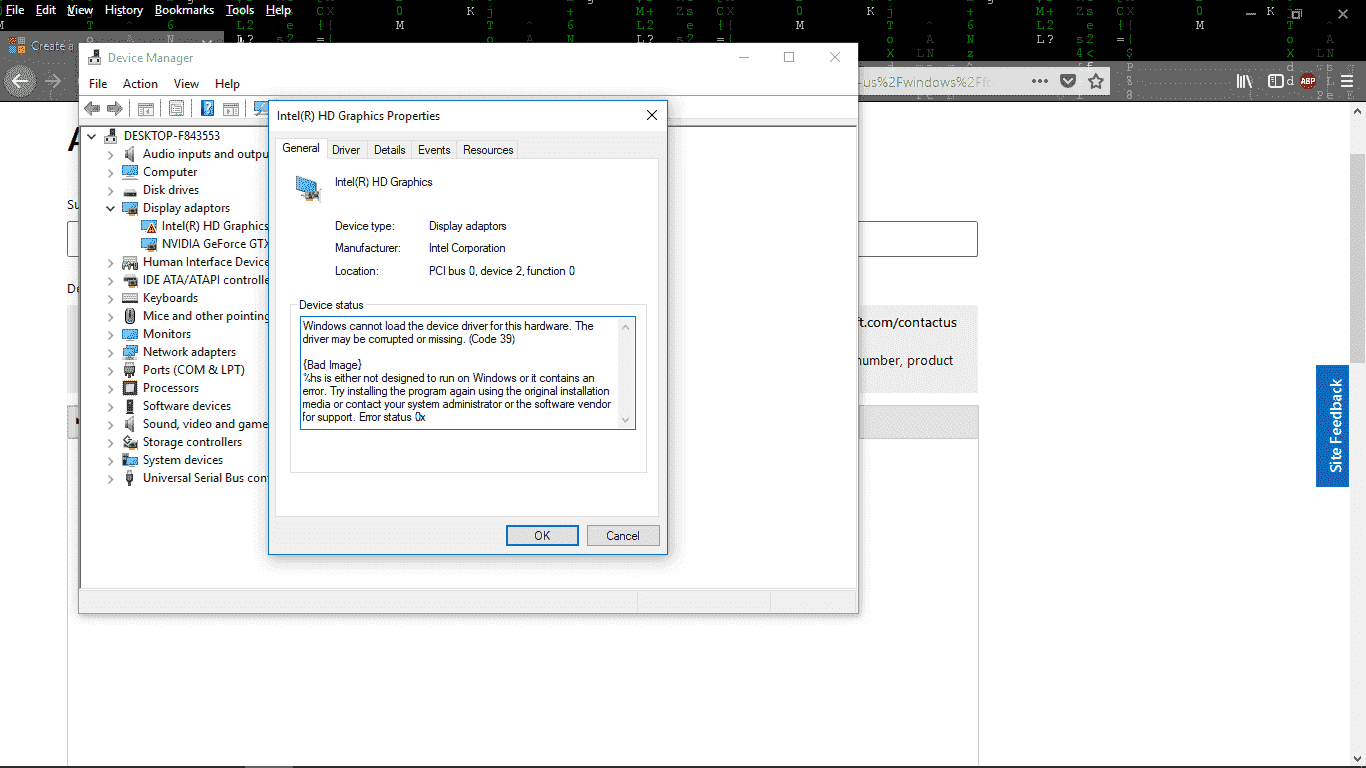Switch to the Resources tab

pos(488,150)
